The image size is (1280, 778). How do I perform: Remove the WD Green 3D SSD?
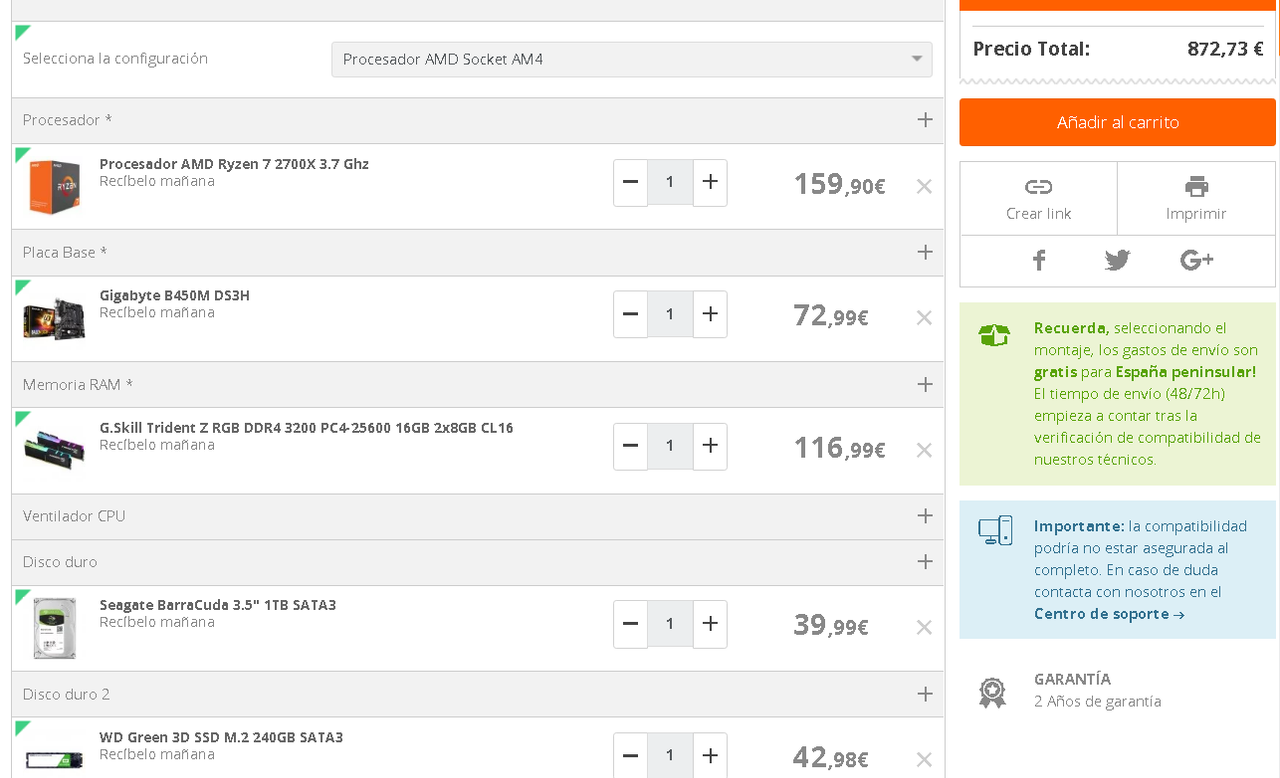tap(924, 759)
